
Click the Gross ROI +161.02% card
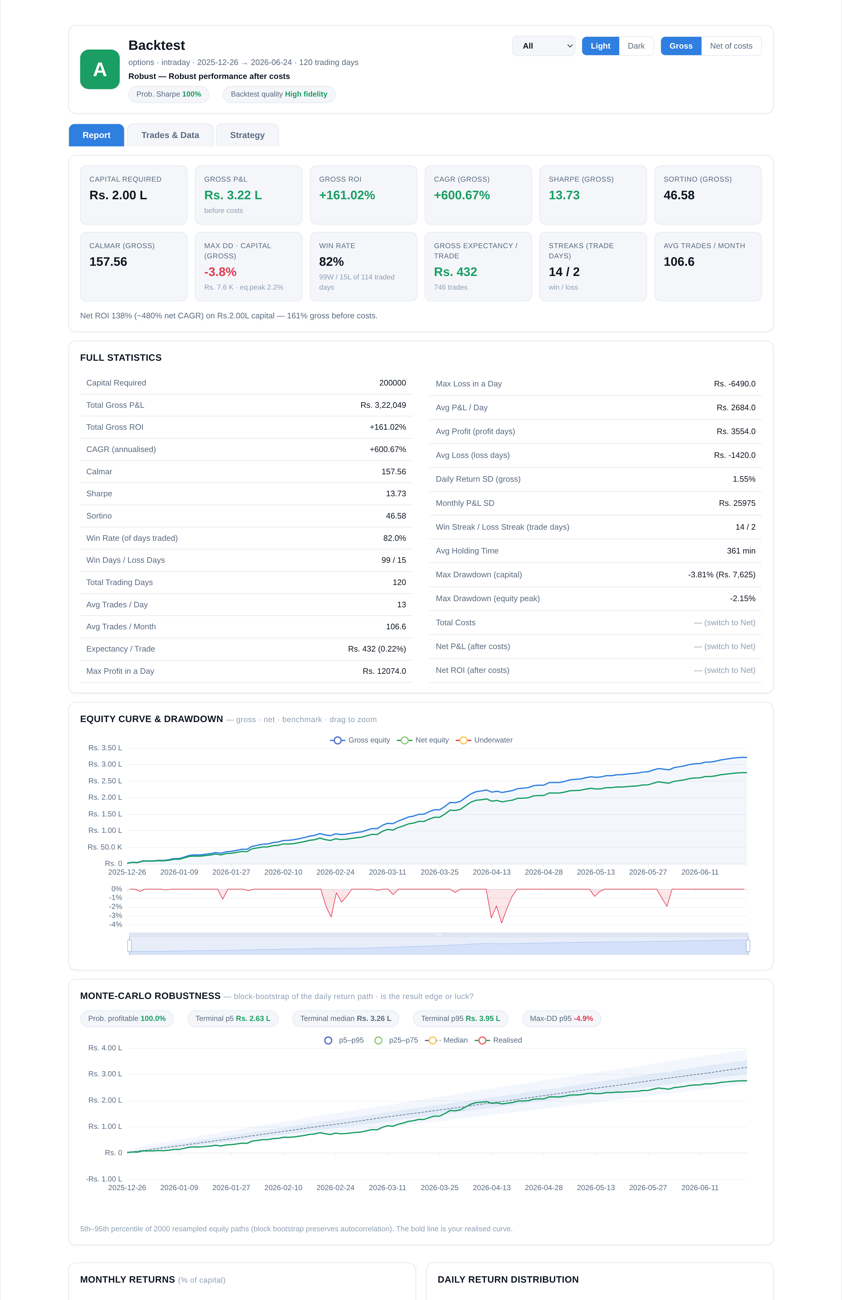coord(363,195)
